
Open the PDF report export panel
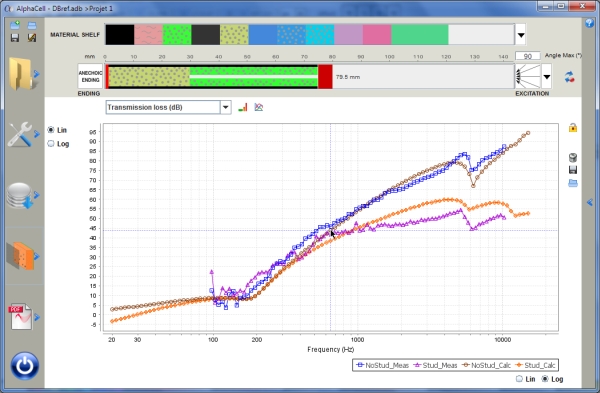click(x=21, y=317)
